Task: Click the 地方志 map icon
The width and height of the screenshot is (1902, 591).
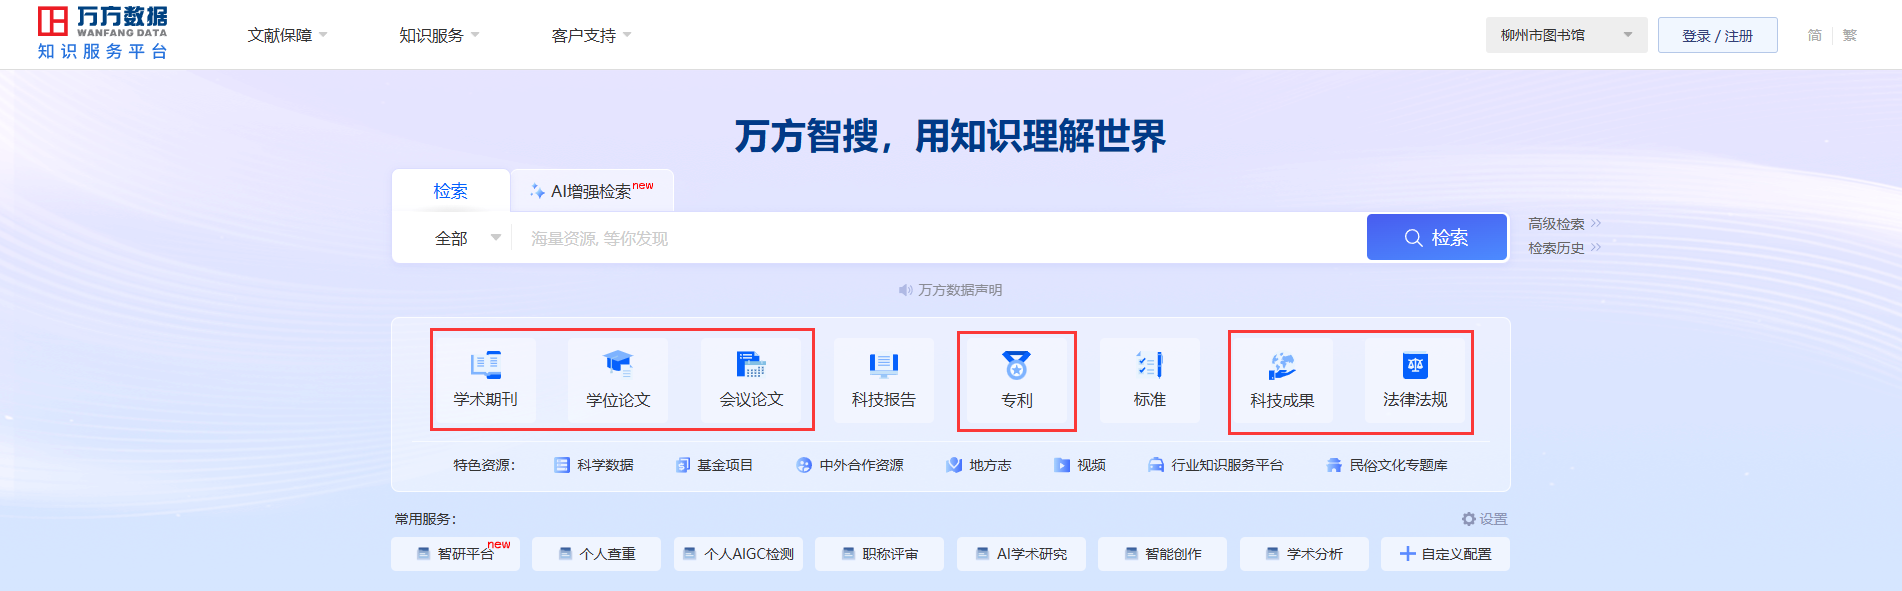Action: tap(954, 465)
